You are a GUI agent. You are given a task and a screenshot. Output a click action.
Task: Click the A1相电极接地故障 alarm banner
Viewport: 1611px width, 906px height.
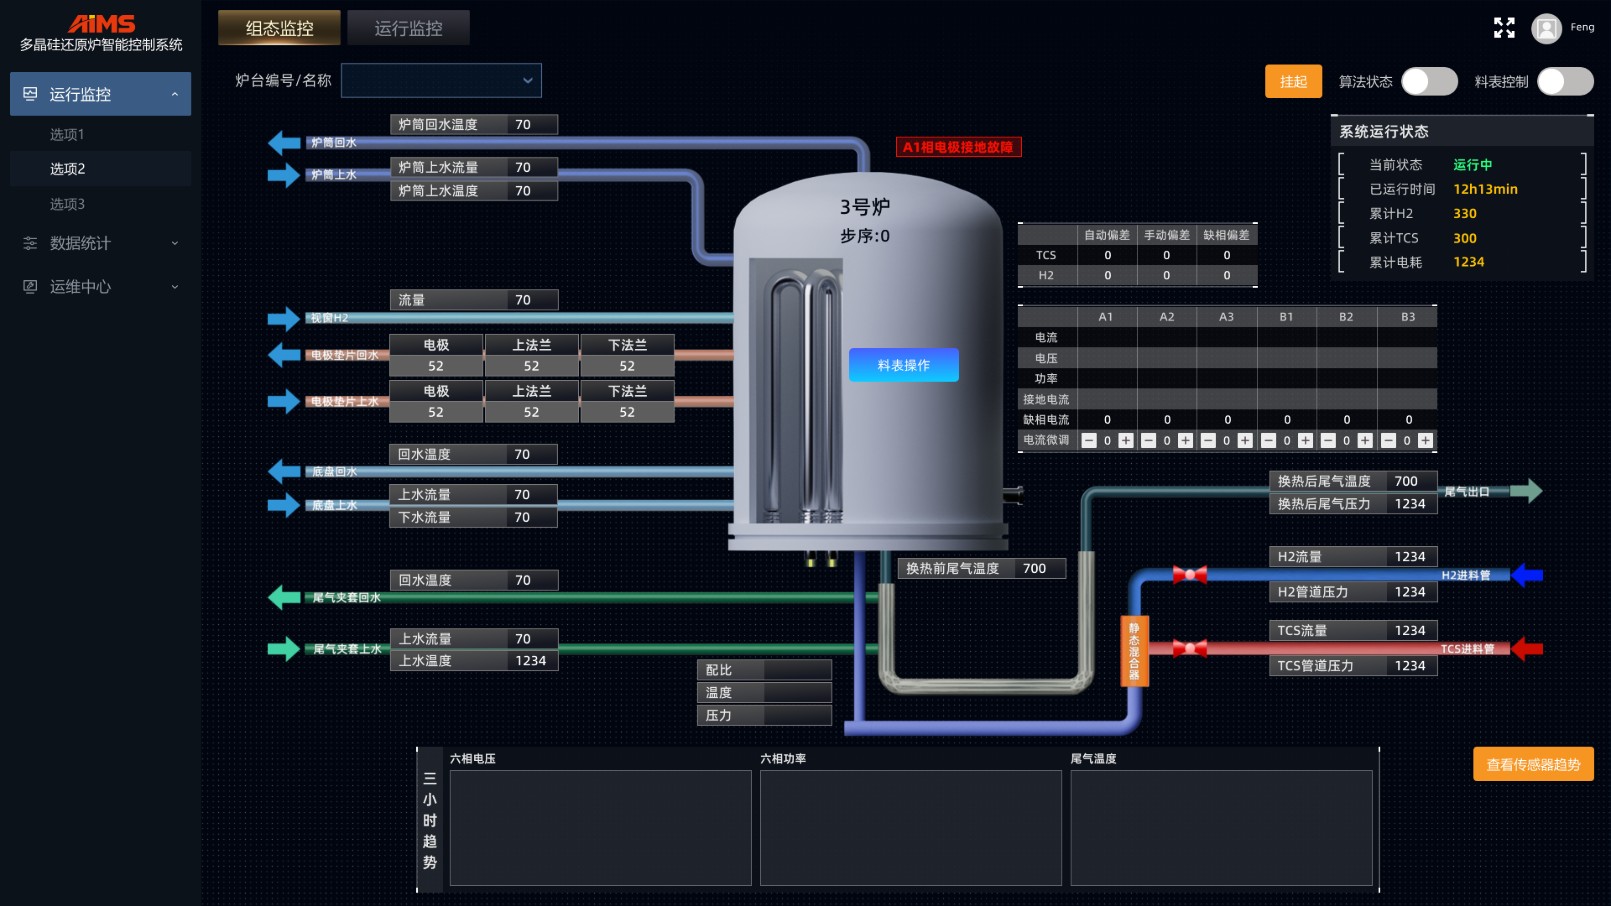click(958, 147)
